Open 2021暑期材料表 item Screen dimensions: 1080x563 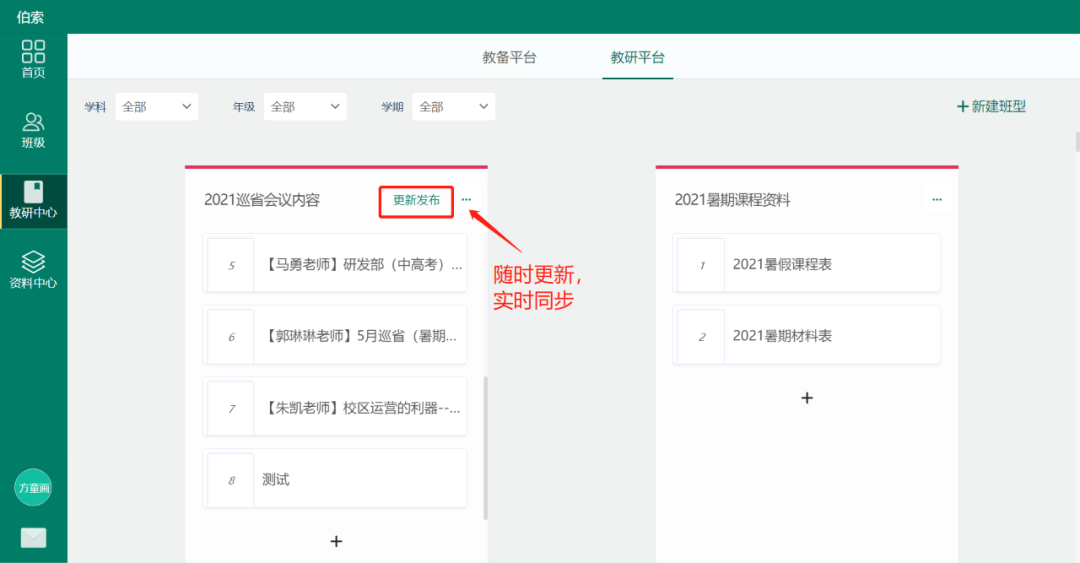click(x=807, y=336)
